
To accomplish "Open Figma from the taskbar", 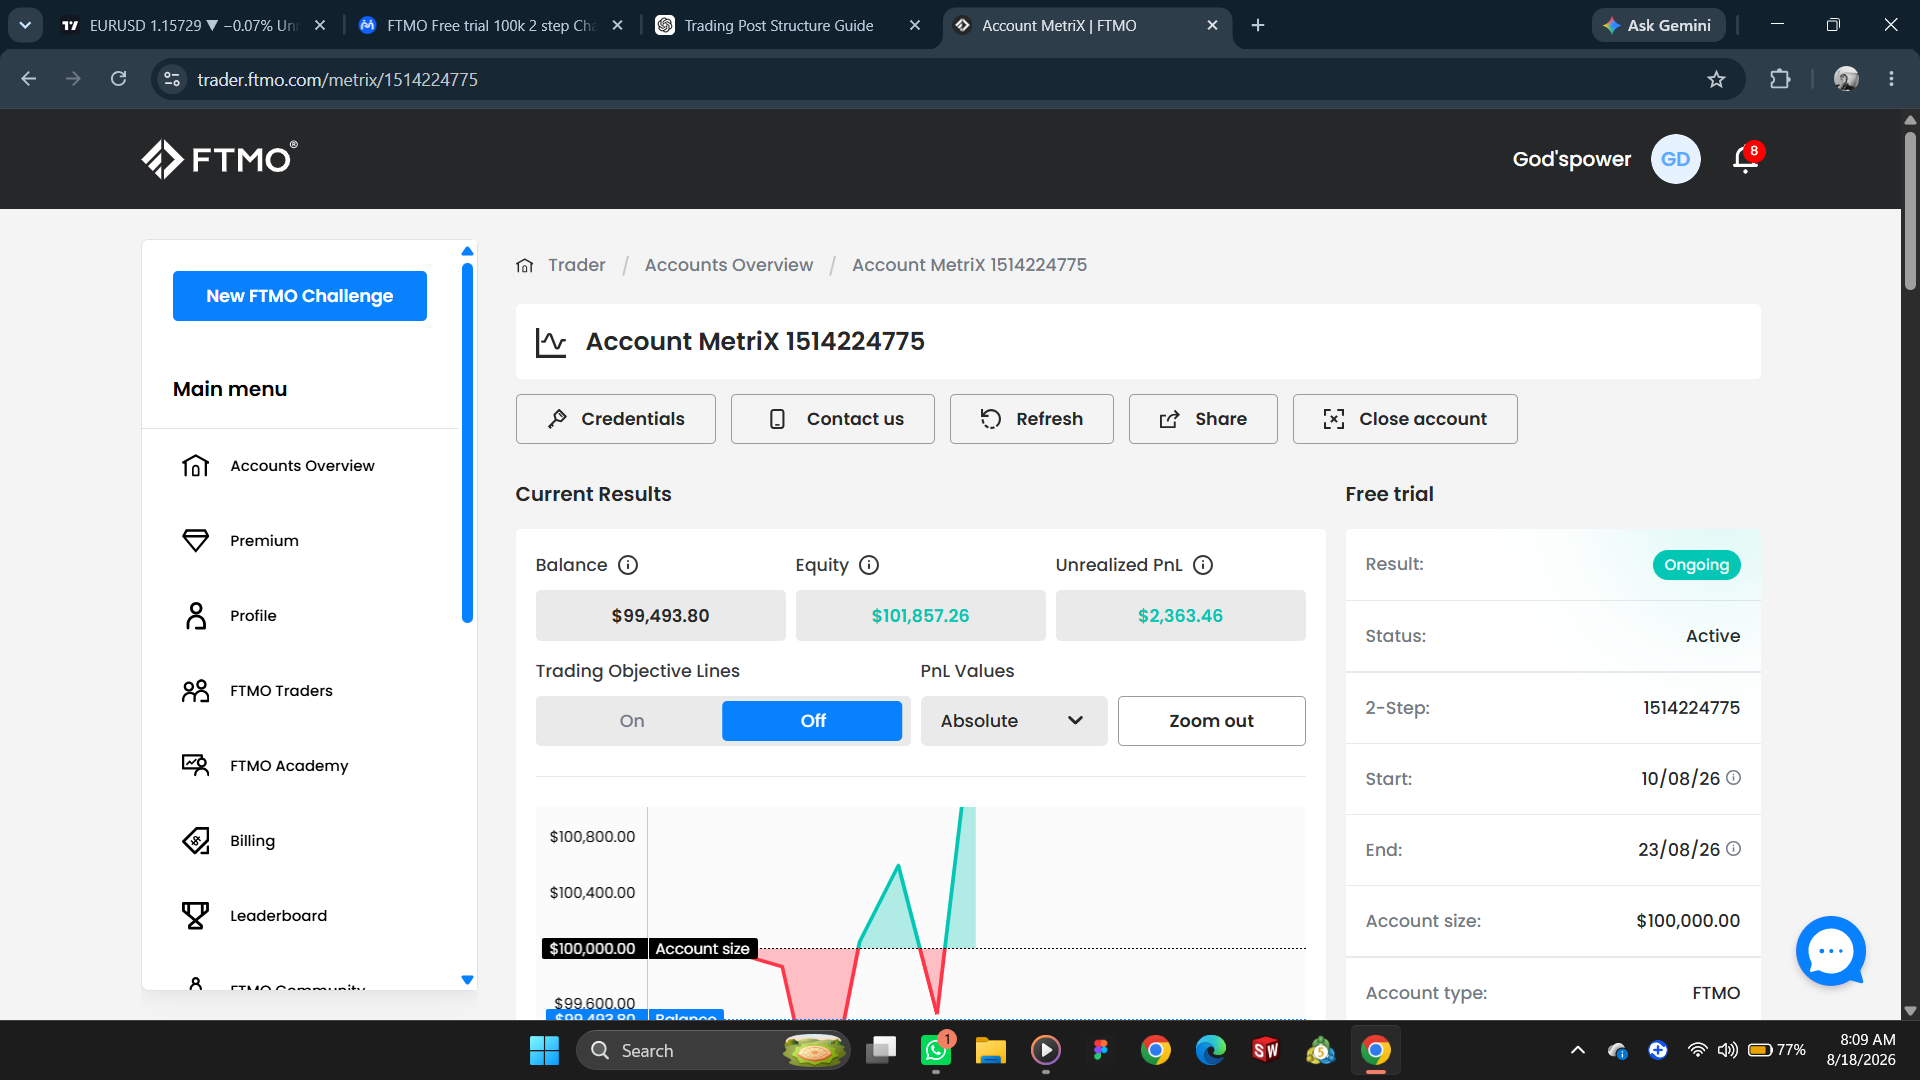I will [x=1101, y=1050].
